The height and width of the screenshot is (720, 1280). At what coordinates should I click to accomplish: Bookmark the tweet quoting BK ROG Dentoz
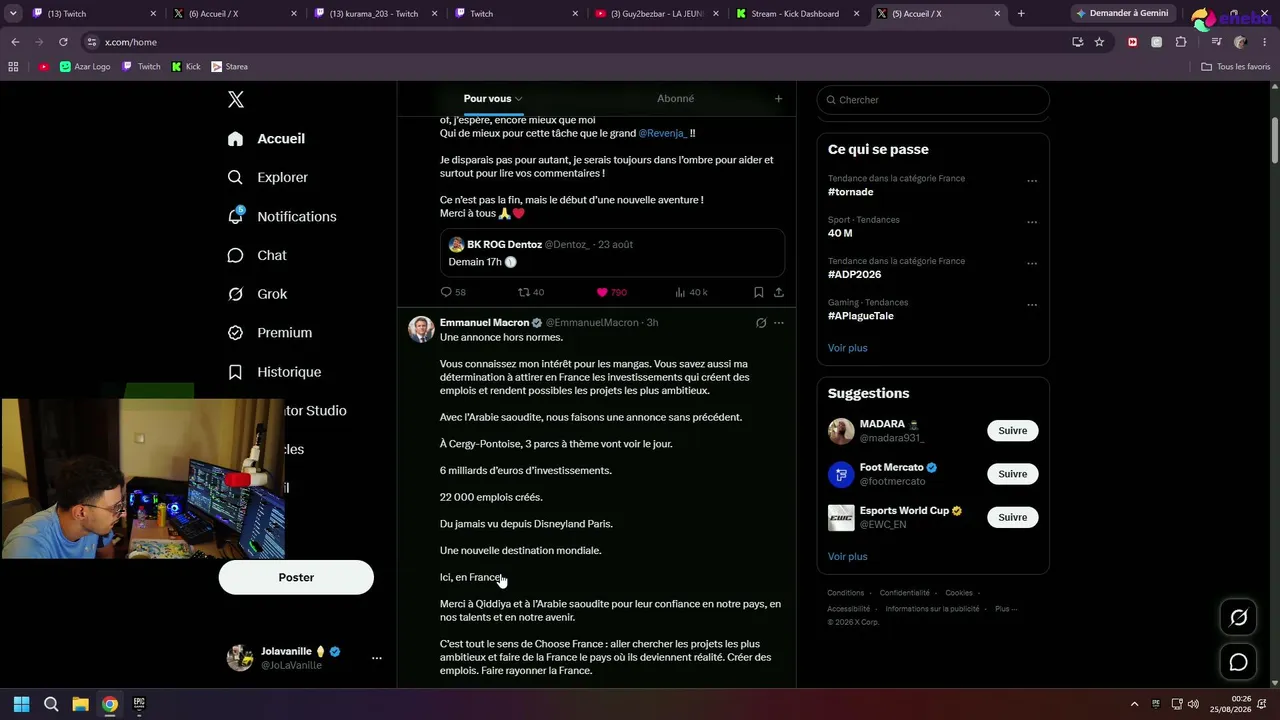tap(759, 292)
